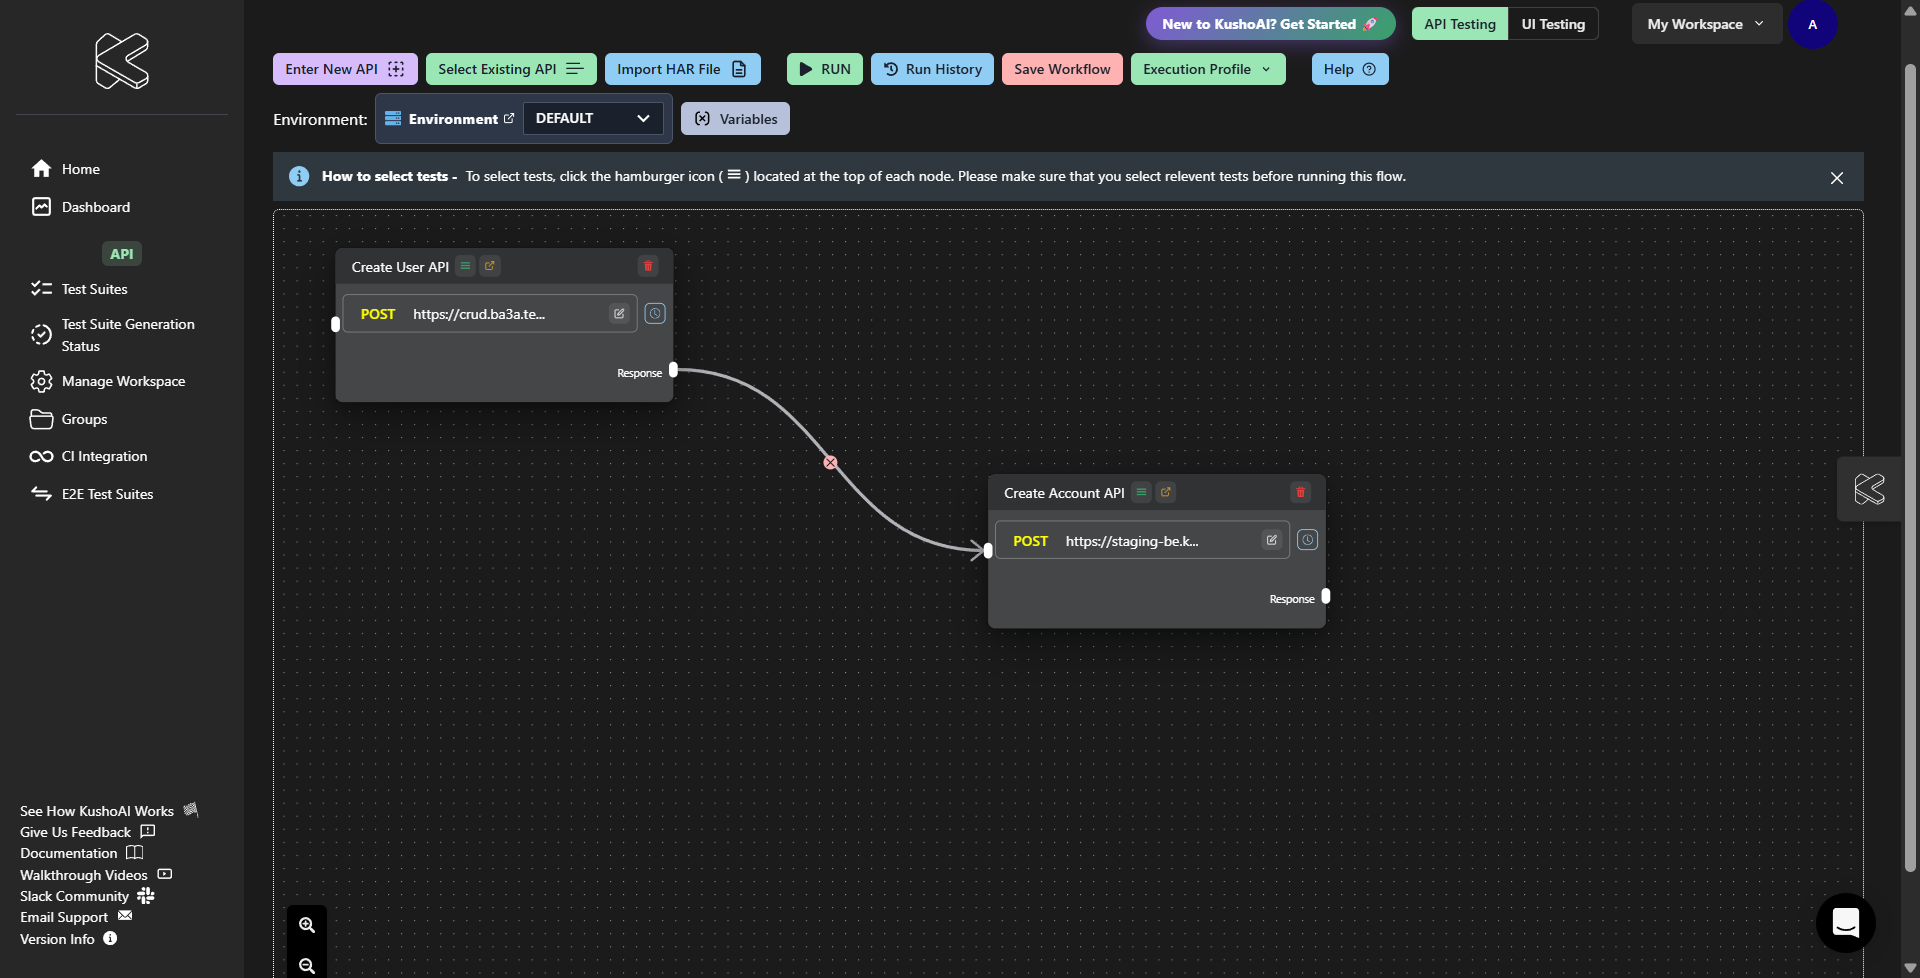Click Save Workflow button

pos(1061,69)
